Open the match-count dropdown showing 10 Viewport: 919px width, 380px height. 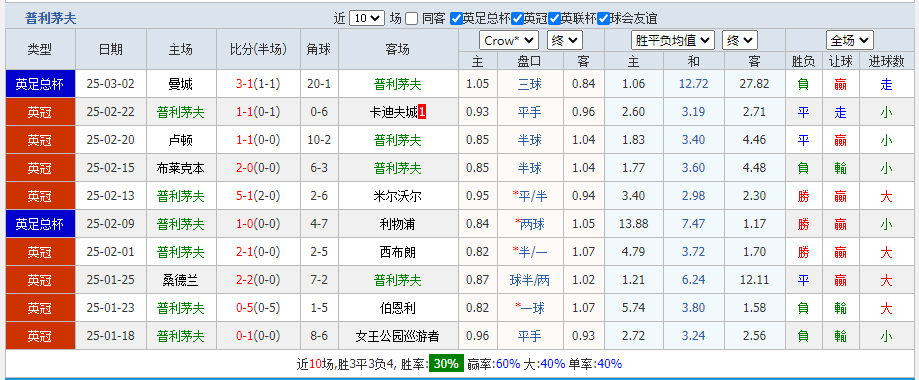pyautogui.click(x=367, y=19)
